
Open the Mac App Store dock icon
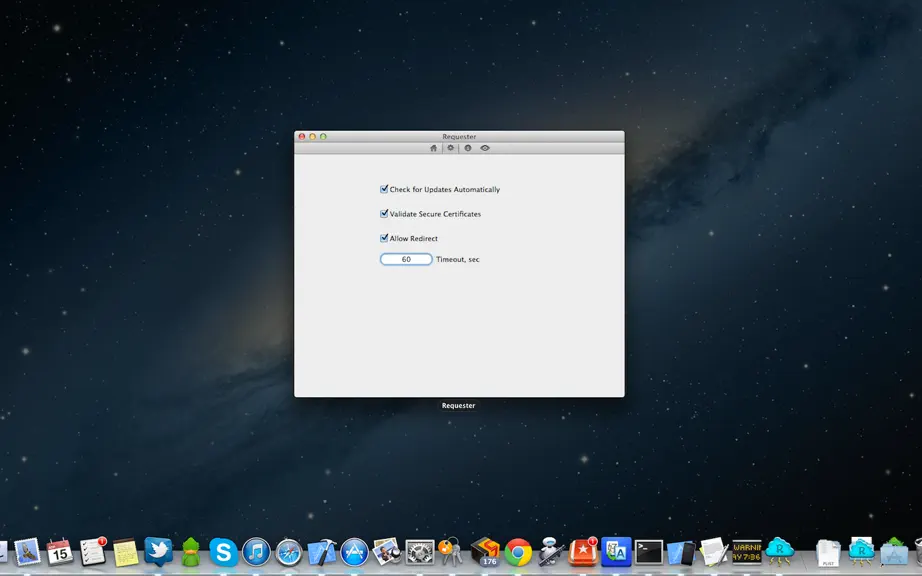pos(355,552)
